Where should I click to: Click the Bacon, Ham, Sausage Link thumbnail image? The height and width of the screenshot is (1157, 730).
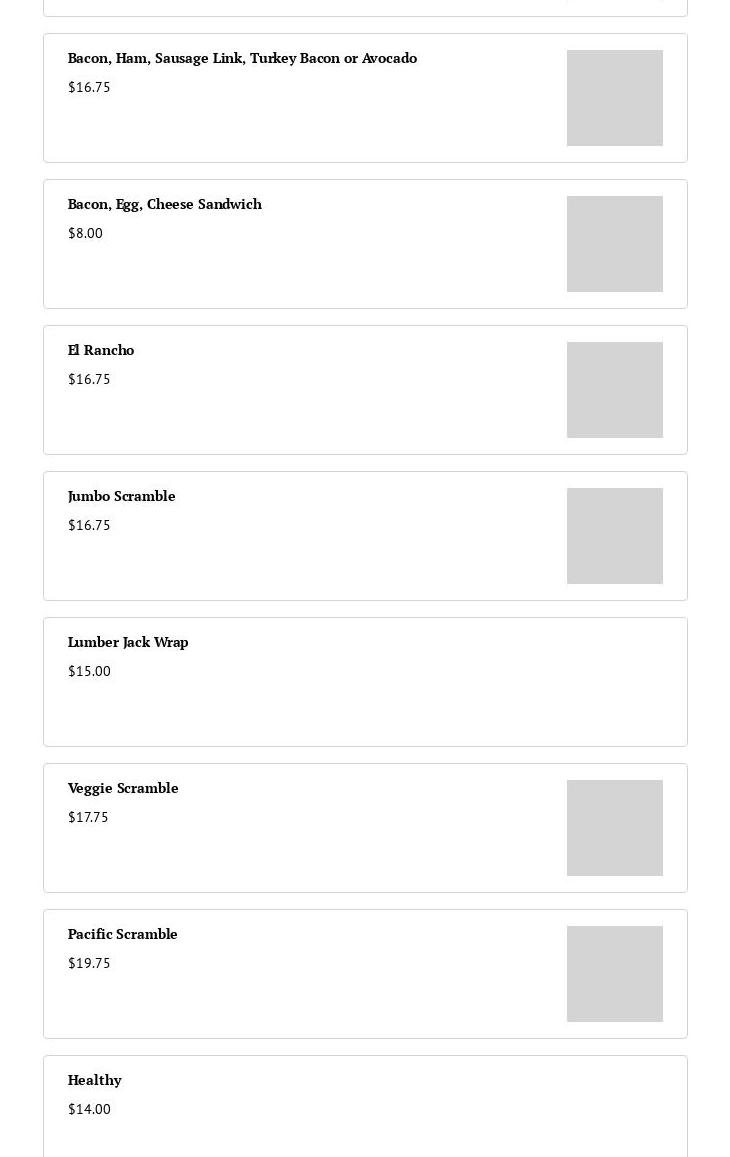pyautogui.click(x=614, y=98)
